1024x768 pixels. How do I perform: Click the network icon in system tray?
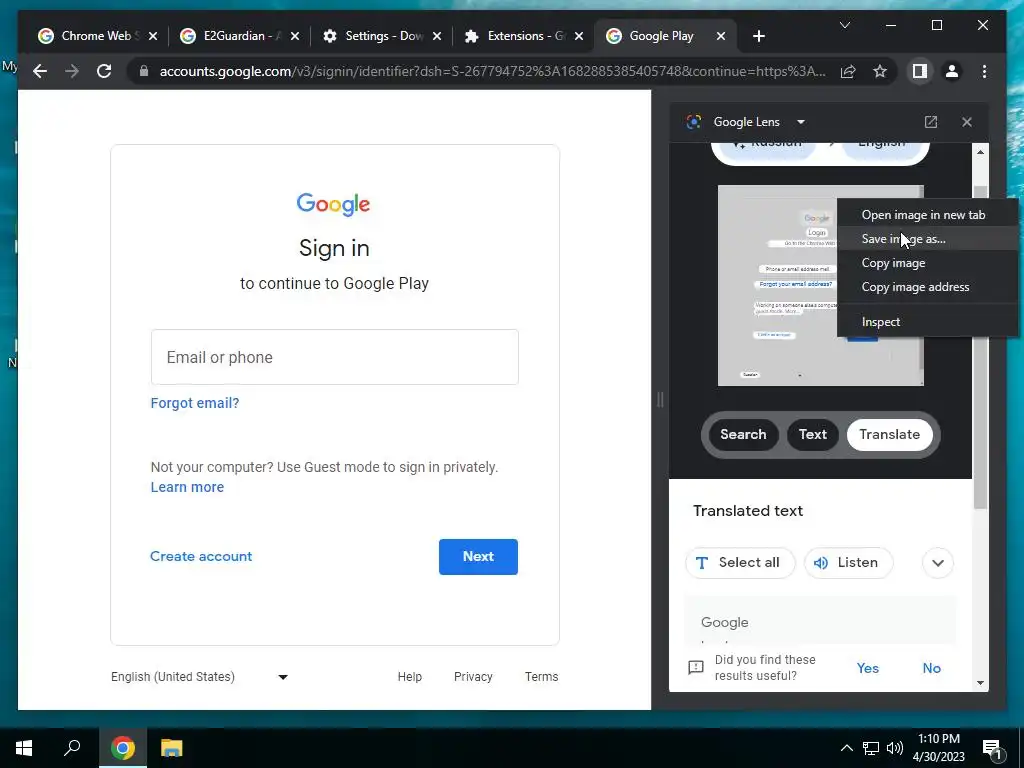(871, 748)
